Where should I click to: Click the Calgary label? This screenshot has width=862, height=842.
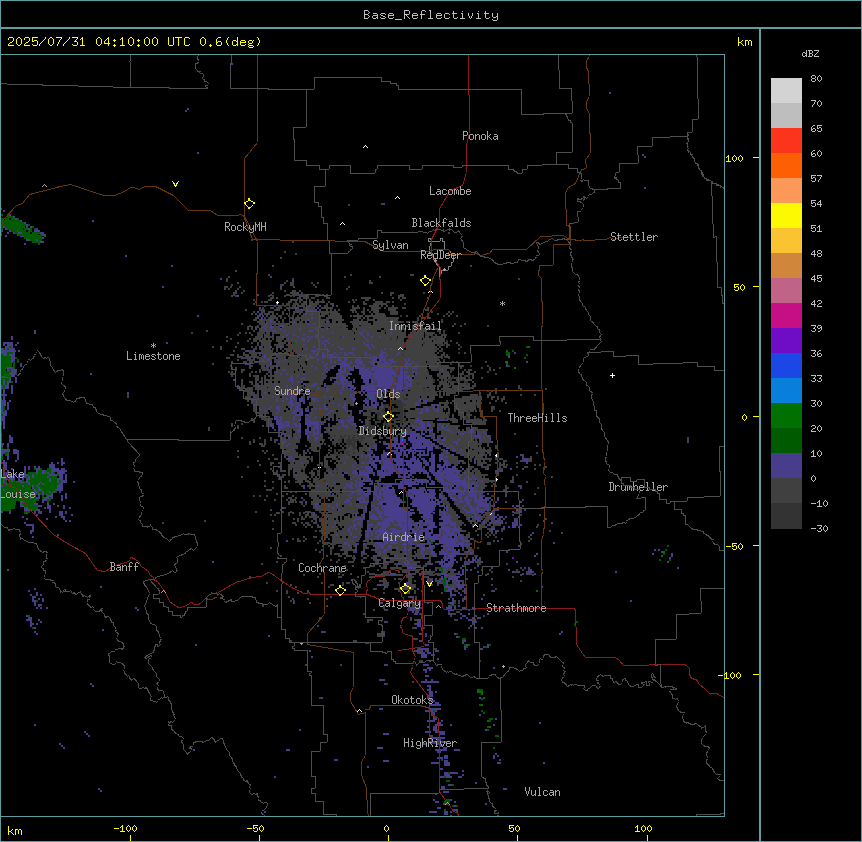(399, 603)
